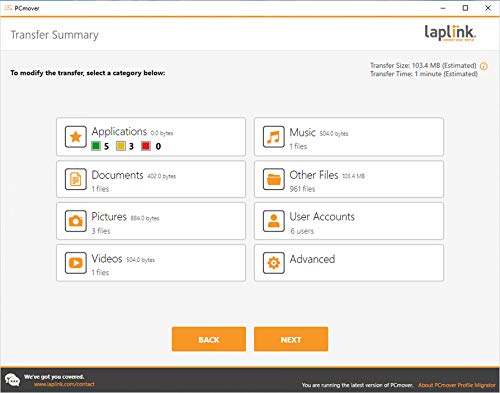The width and height of the screenshot is (500, 393).
Task: Click the chat bubbles support icon
Action: 12,380
